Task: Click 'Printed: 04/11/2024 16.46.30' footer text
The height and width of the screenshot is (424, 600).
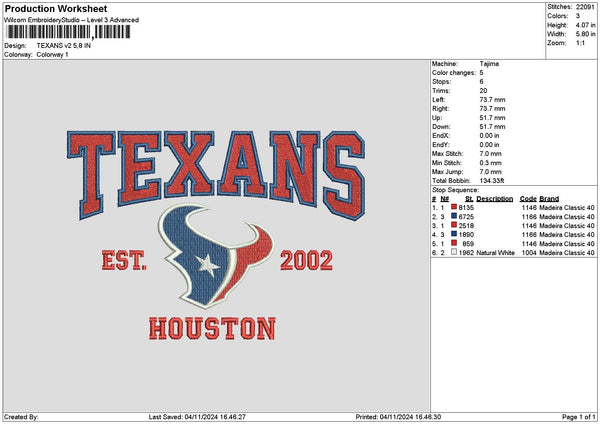Action: pyautogui.click(x=398, y=417)
